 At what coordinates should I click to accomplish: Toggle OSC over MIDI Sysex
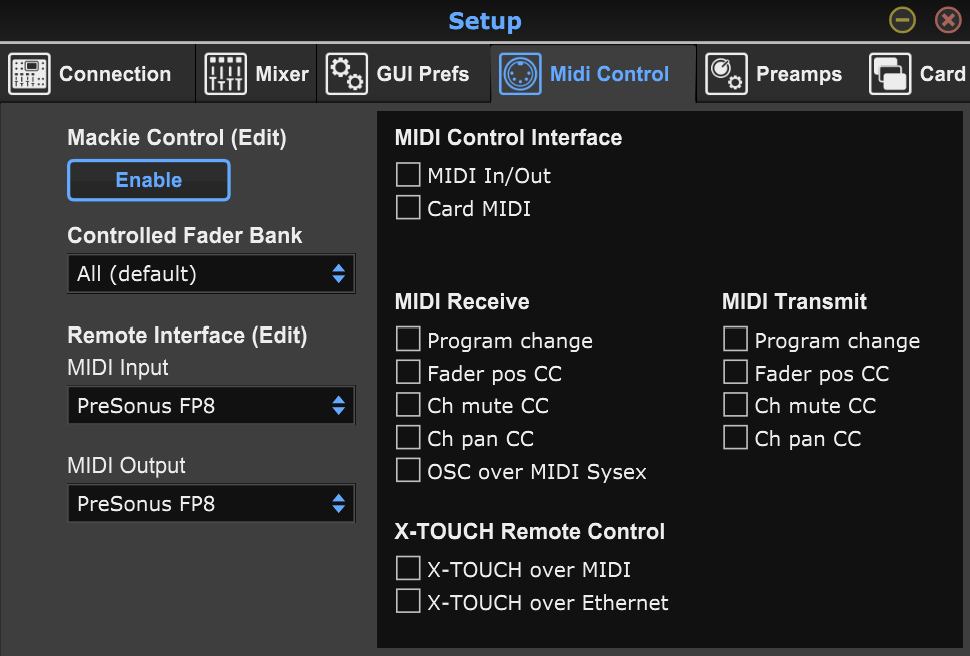[x=408, y=471]
